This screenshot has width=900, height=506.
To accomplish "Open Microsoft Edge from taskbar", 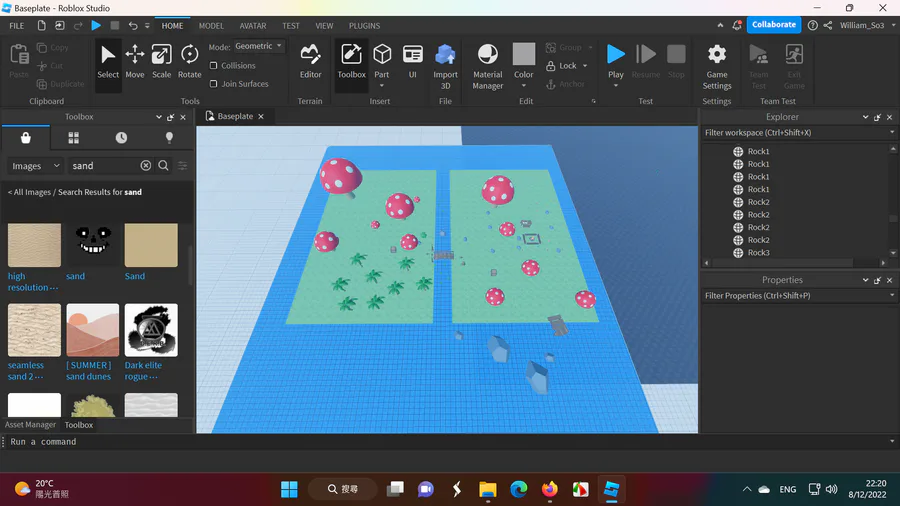I will (519, 489).
